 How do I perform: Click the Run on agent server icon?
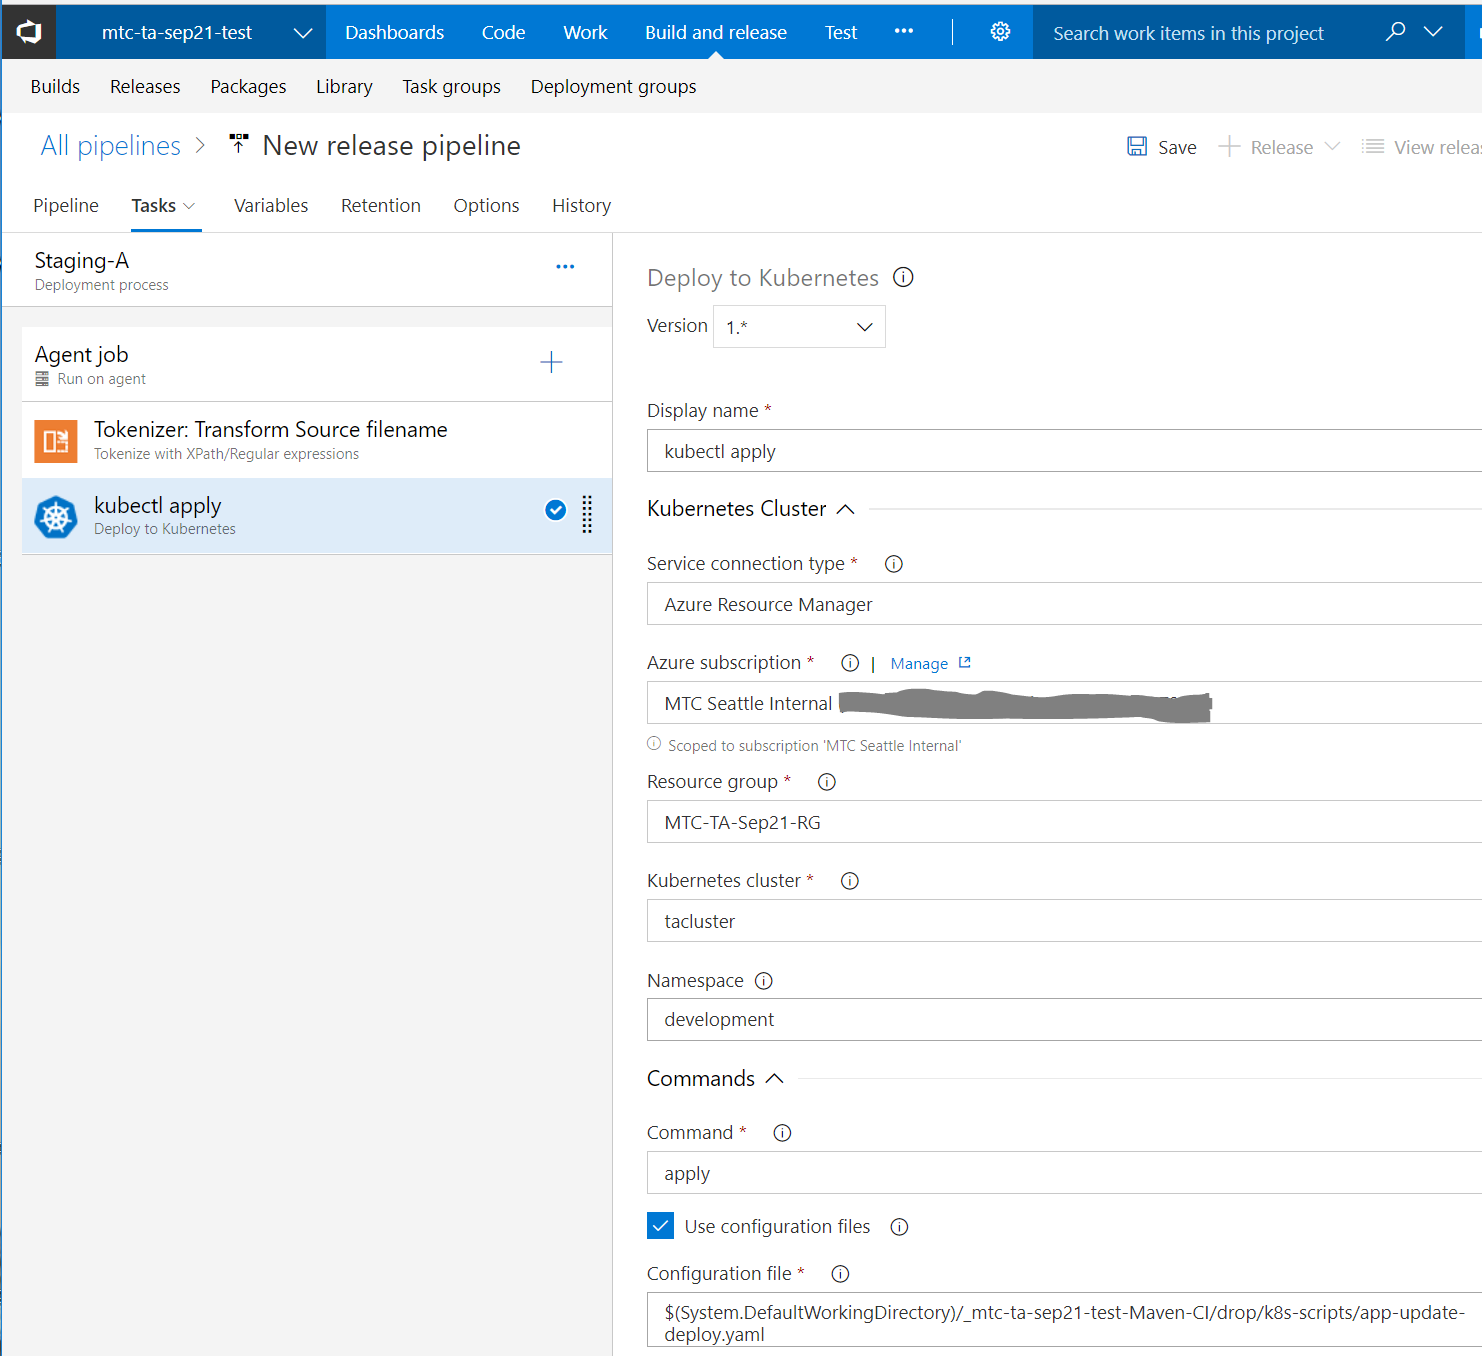[42, 379]
